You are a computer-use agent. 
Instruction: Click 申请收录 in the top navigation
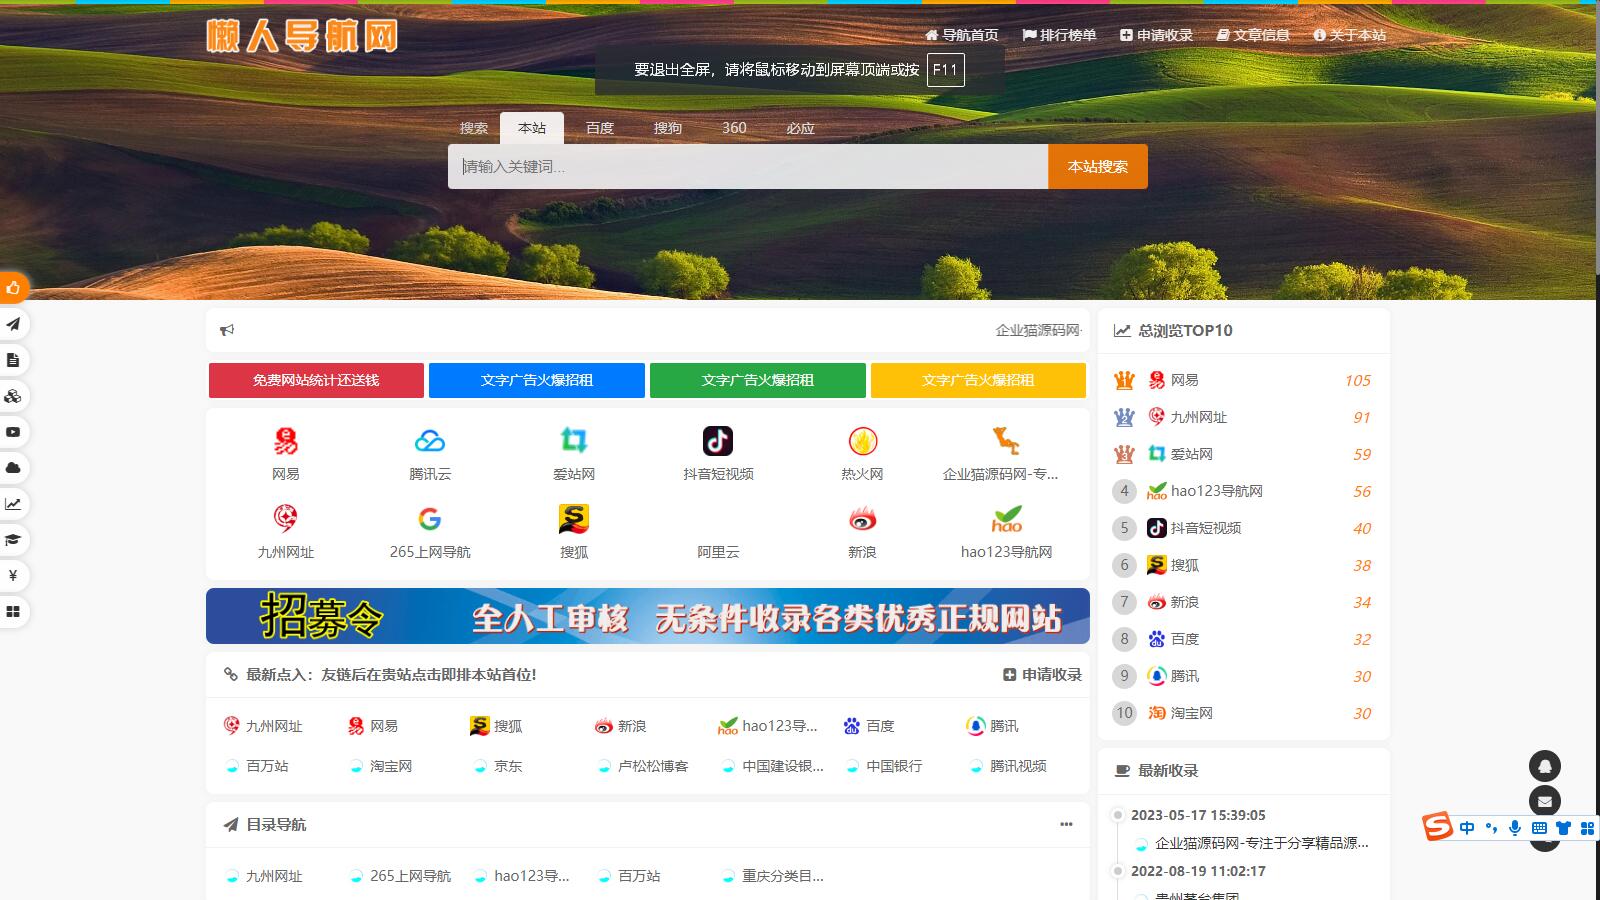1156,35
